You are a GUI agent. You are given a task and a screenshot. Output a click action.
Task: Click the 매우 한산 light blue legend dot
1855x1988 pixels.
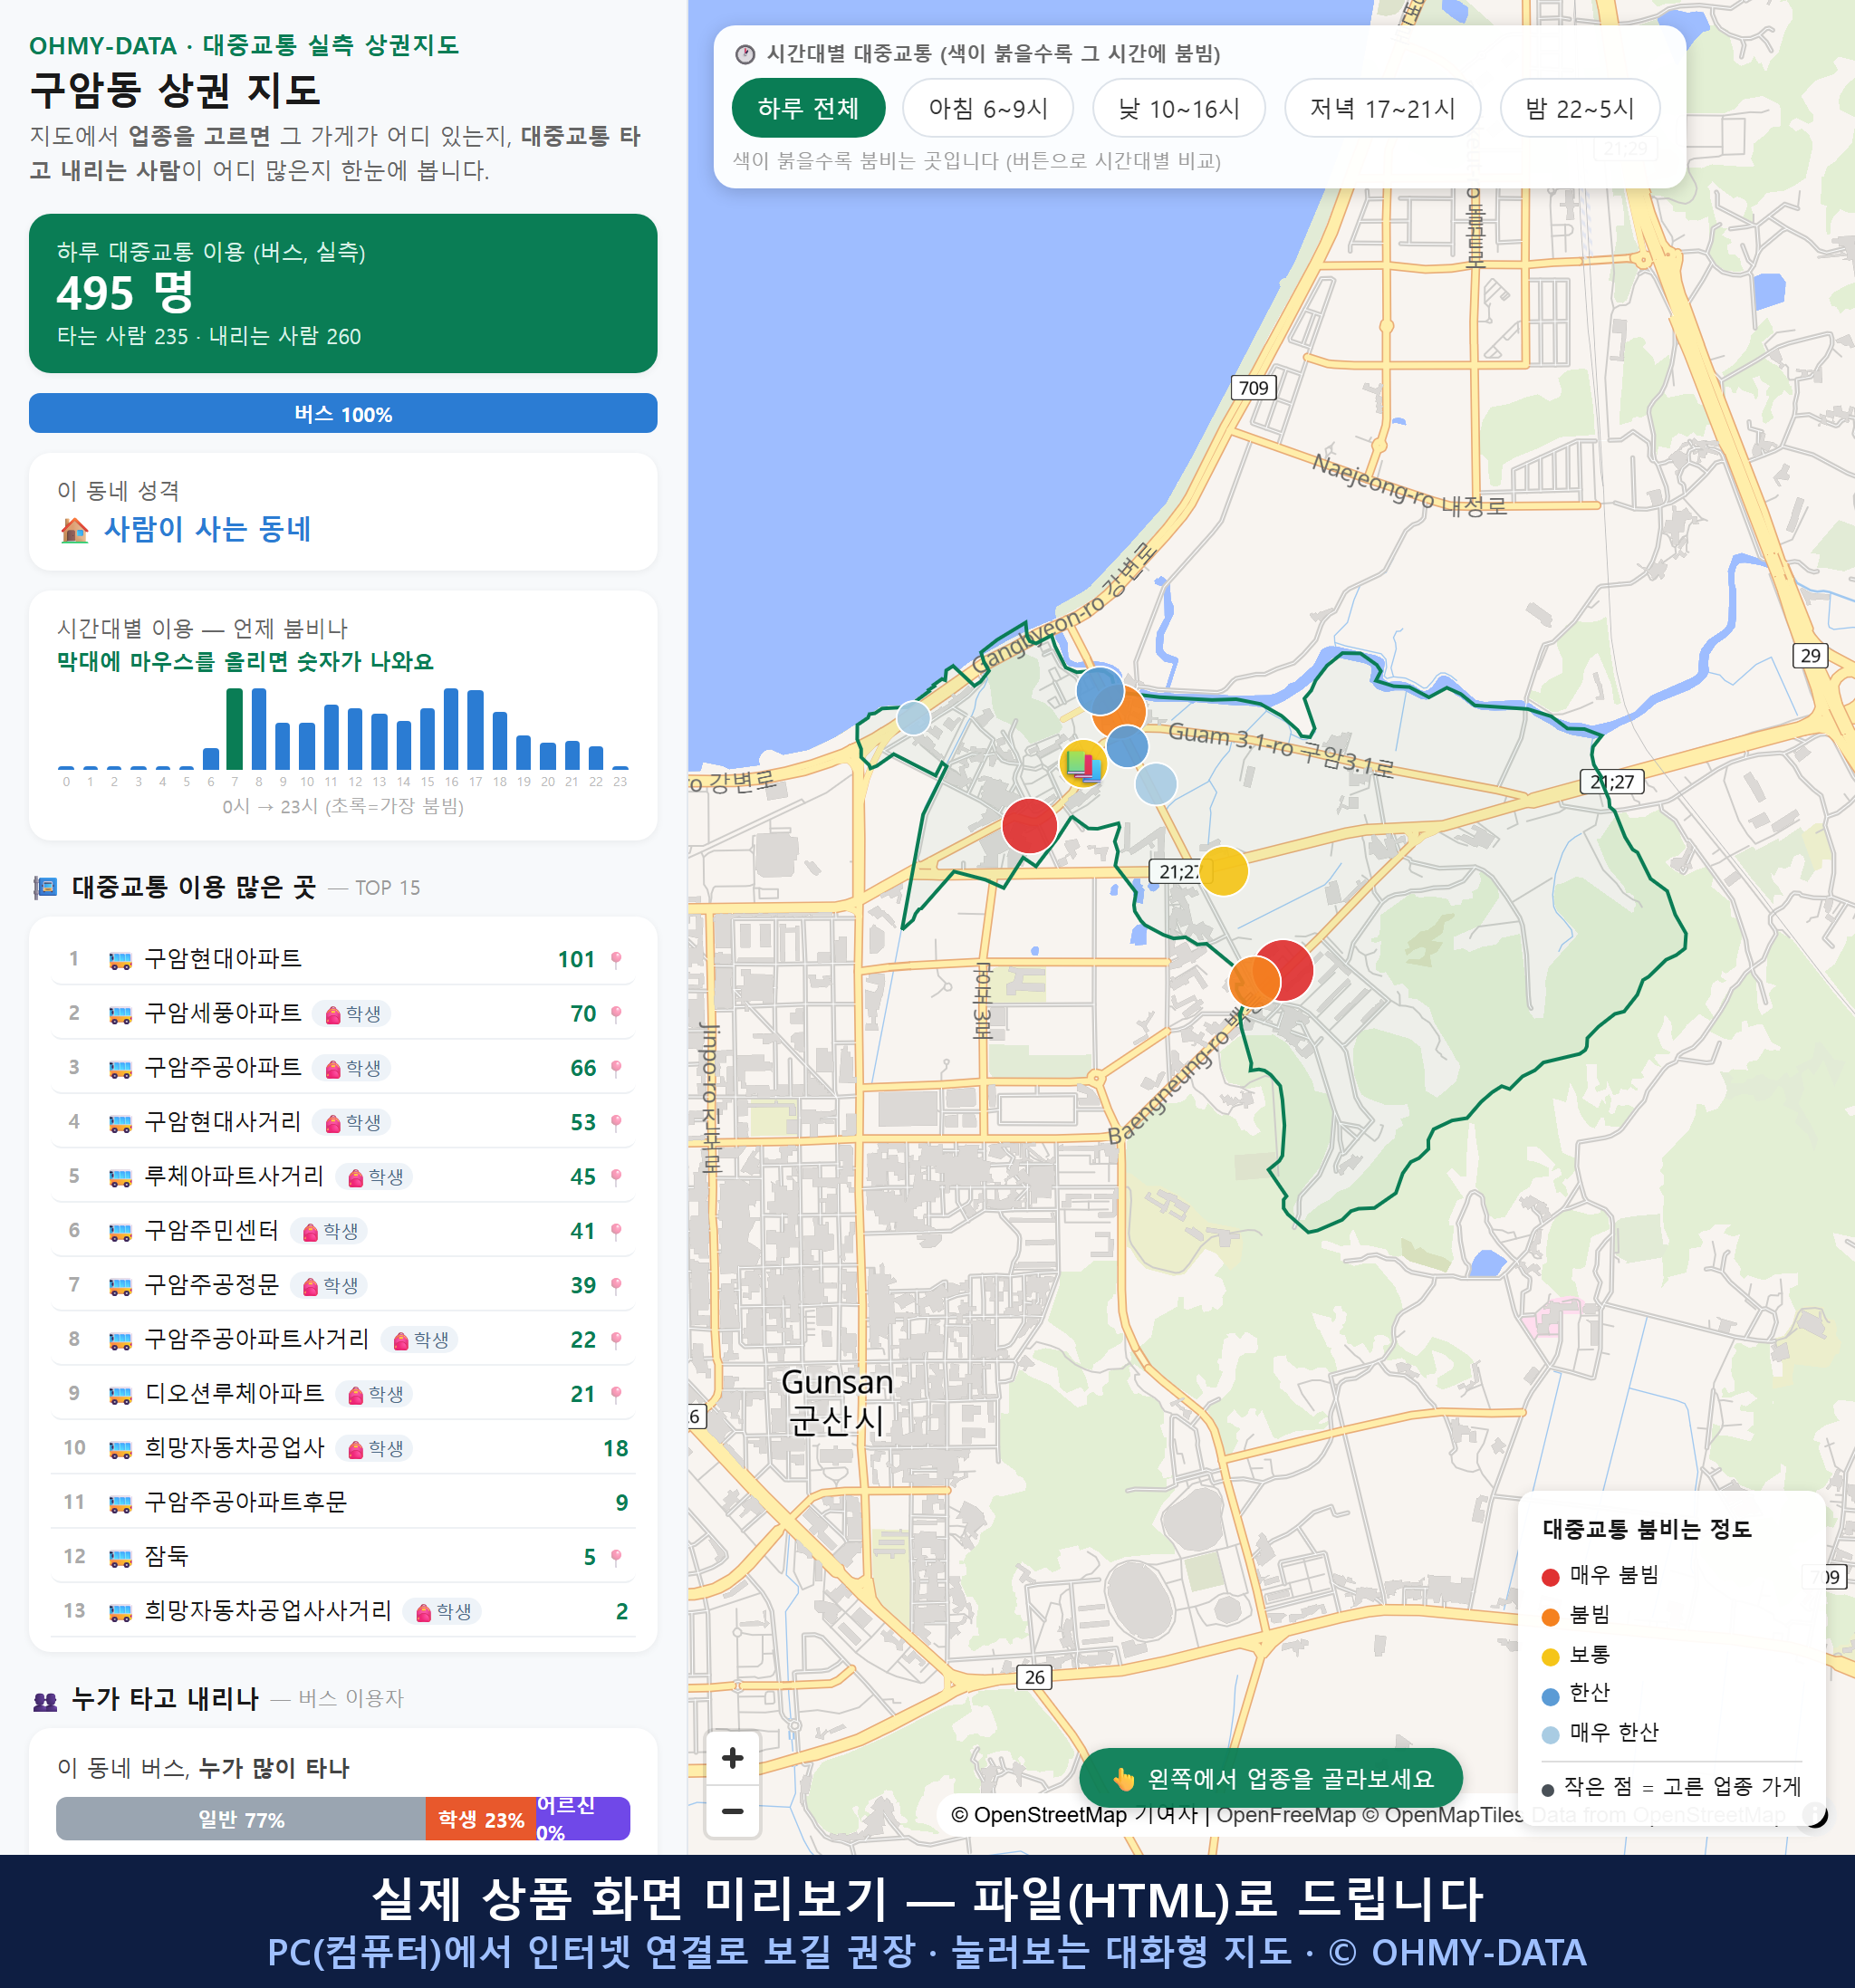point(1551,1735)
